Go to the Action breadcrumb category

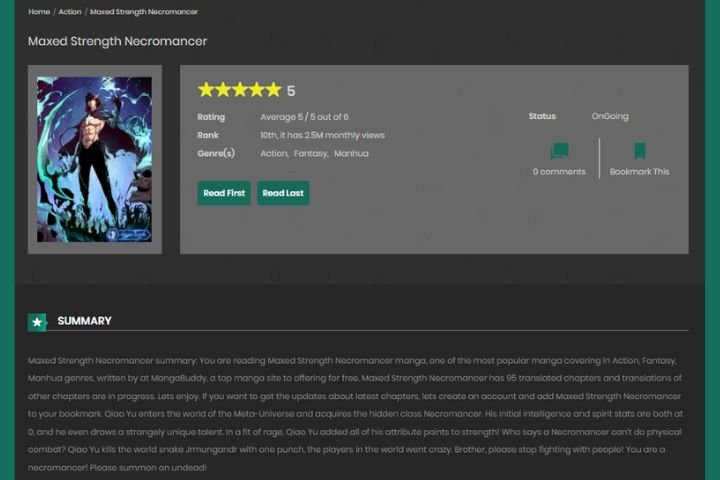point(70,11)
